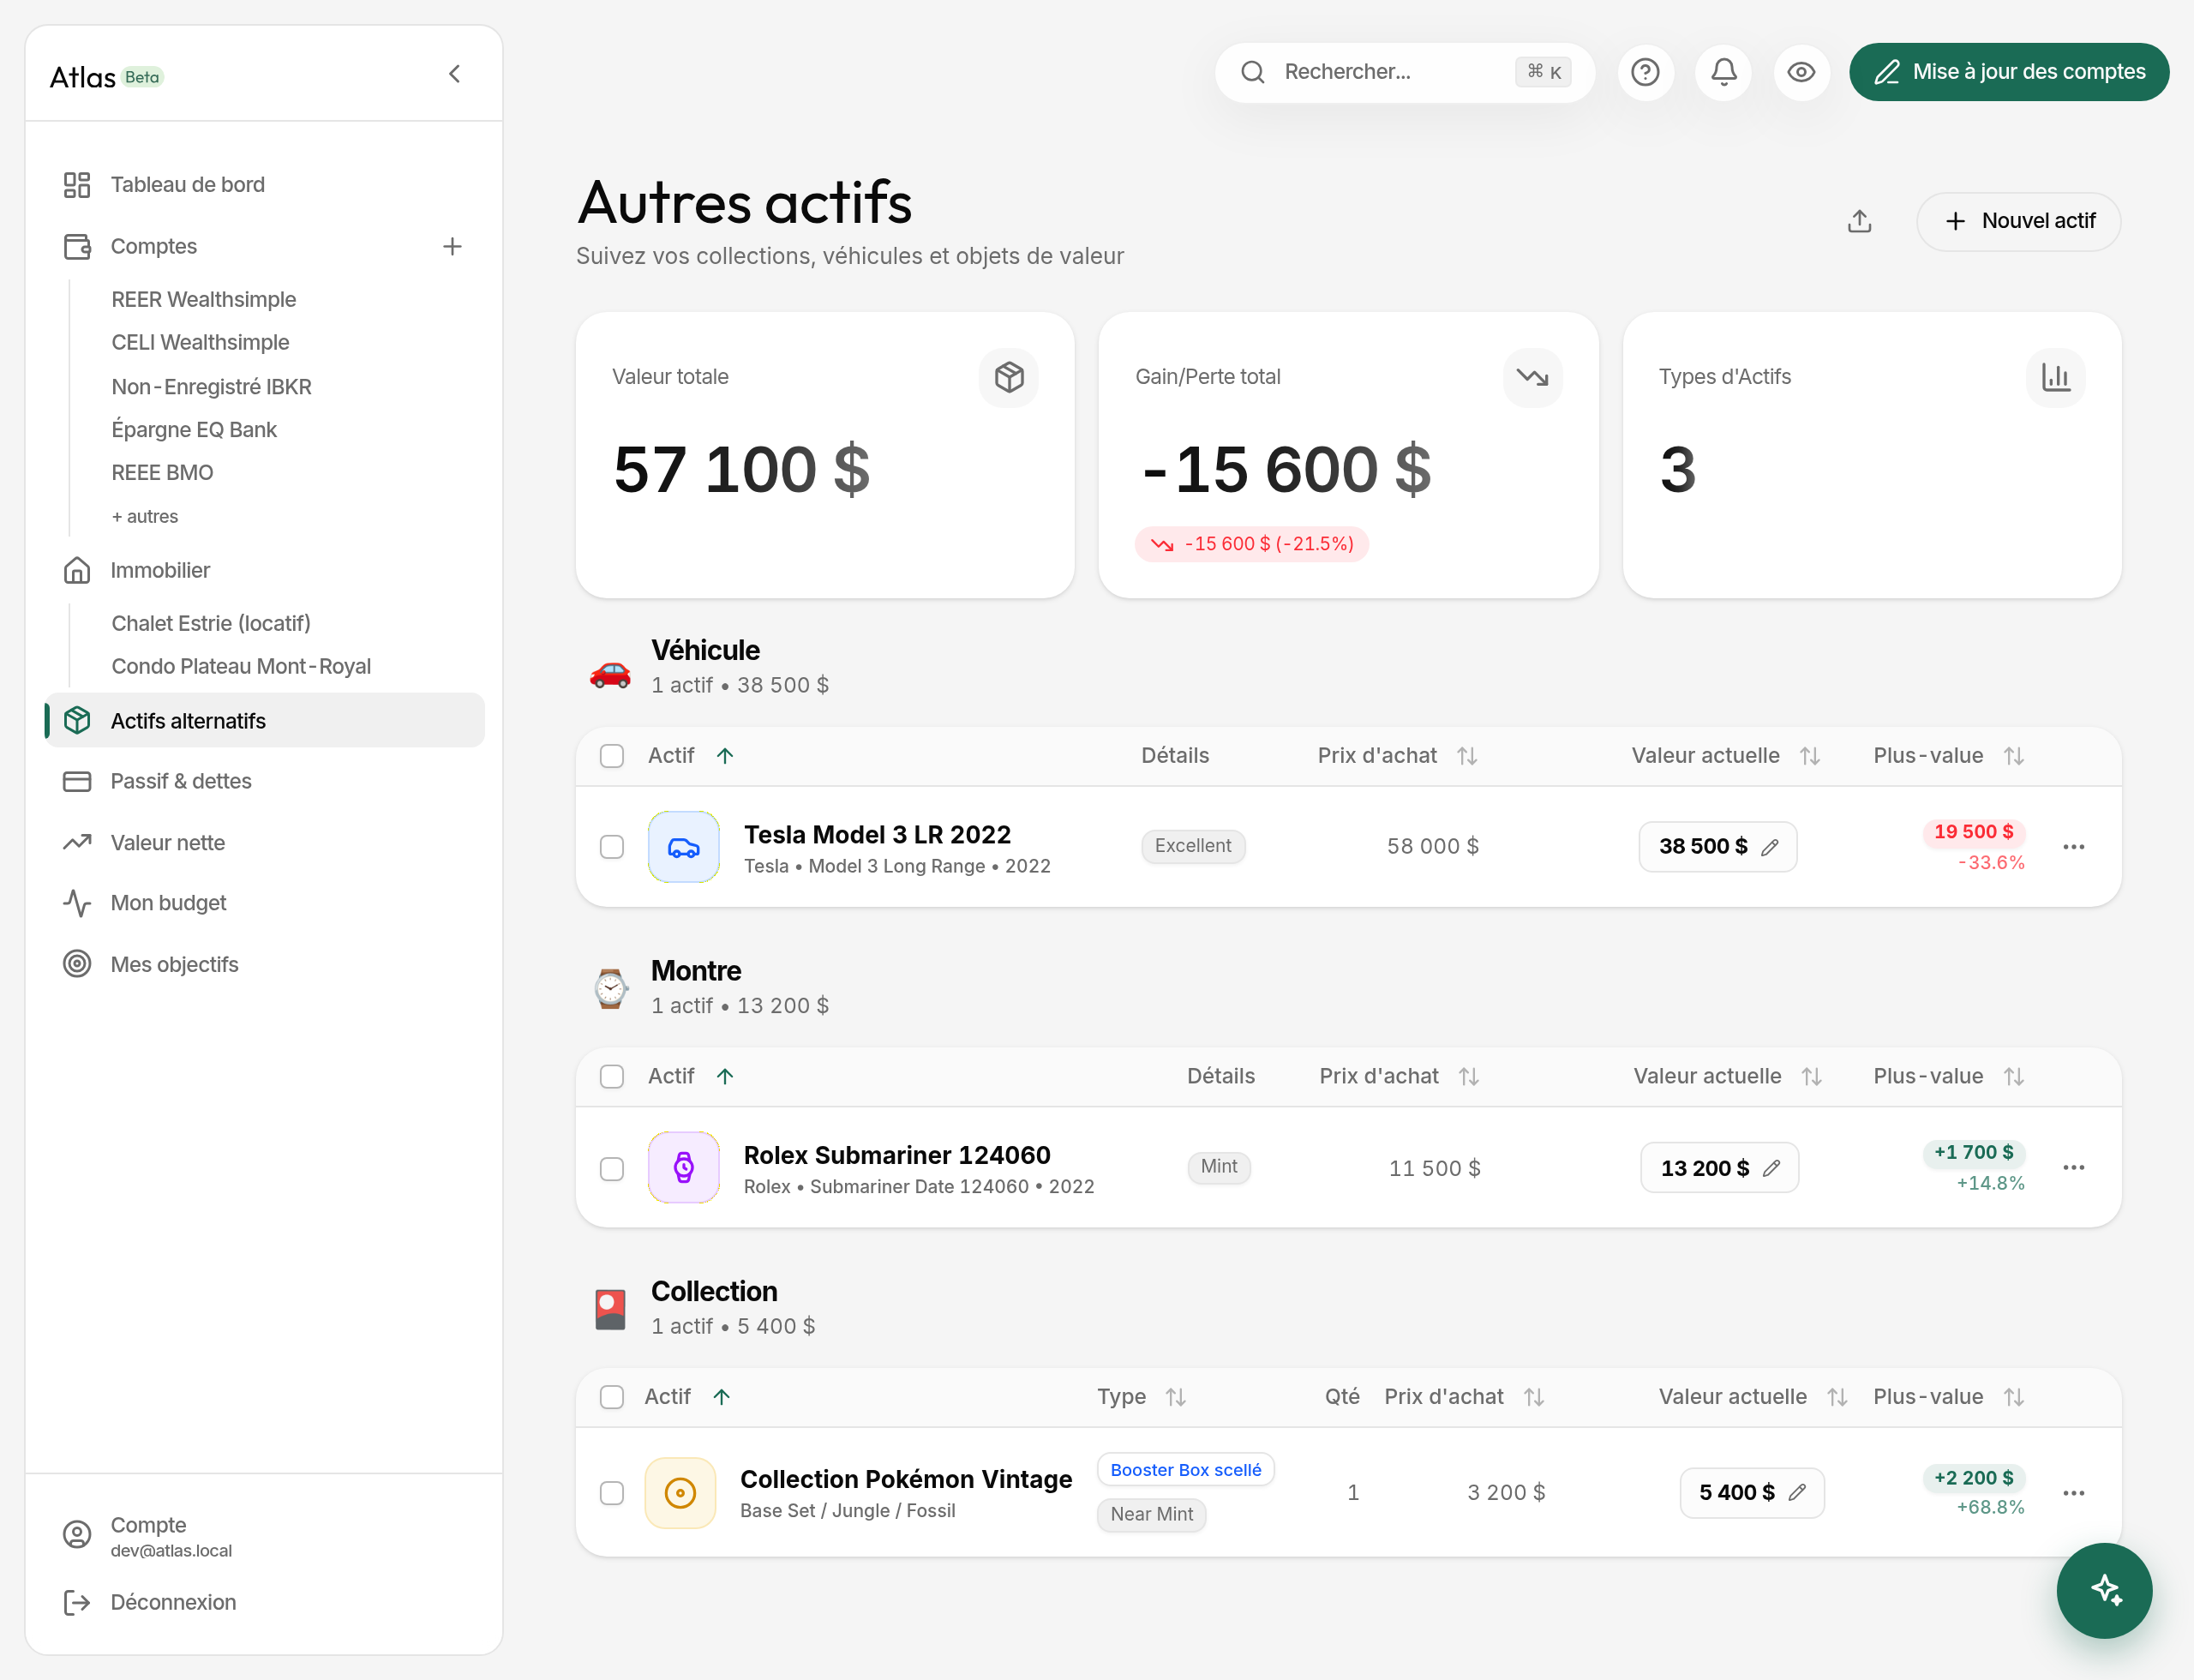Check the Rolex Submariner row checkbox
The width and height of the screenshot is (2194, 1680).
[x=611, y=1168]
